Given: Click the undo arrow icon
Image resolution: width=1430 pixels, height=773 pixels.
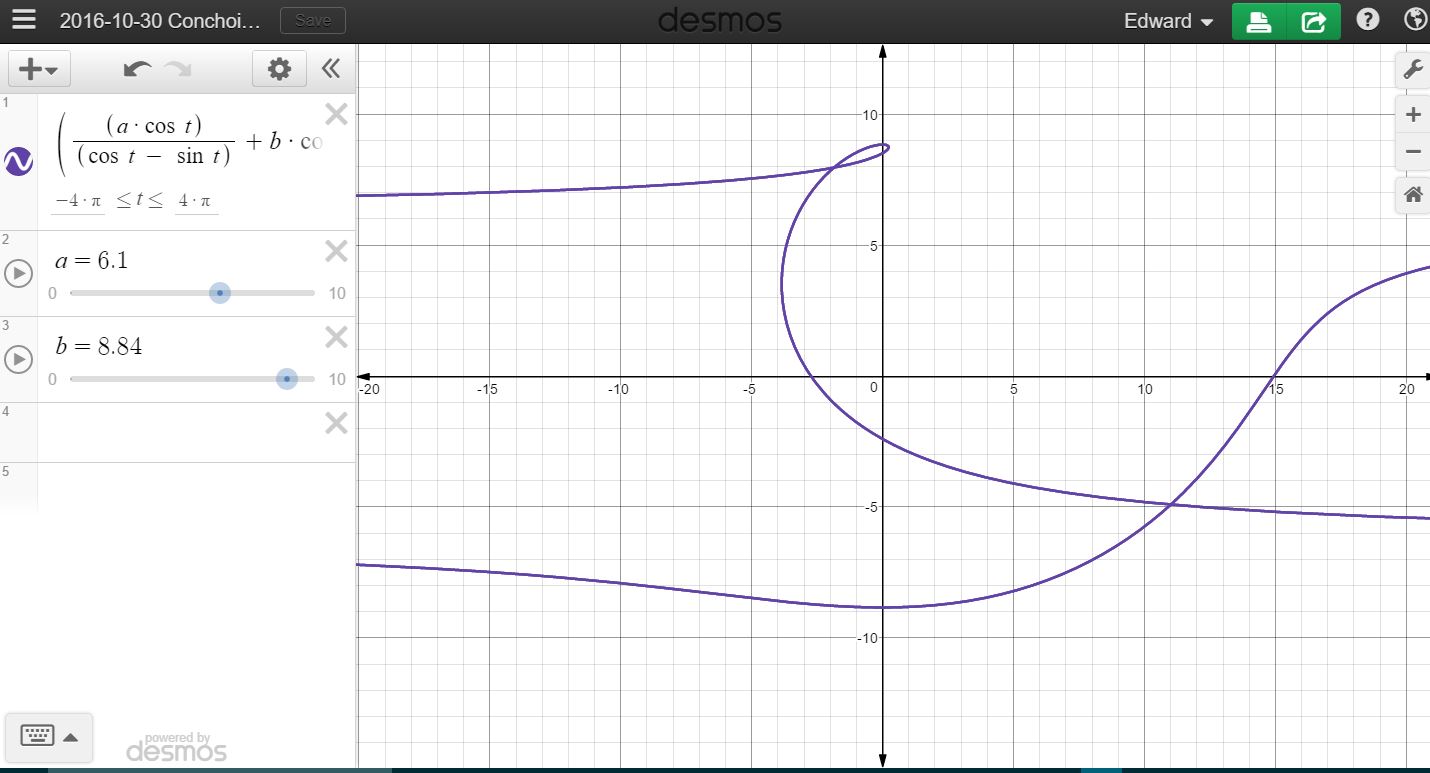Looking at the screenshot, I should [x=139, y=68].
